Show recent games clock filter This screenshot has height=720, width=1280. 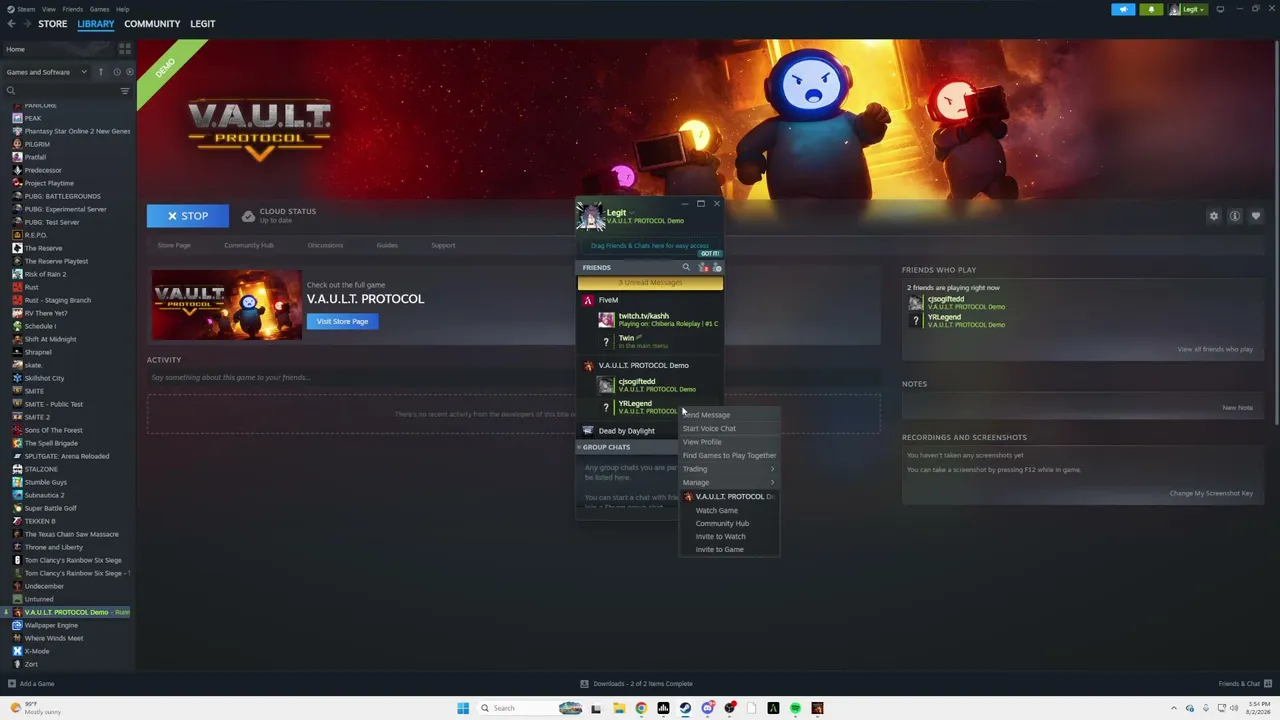[x=116, y=72]
